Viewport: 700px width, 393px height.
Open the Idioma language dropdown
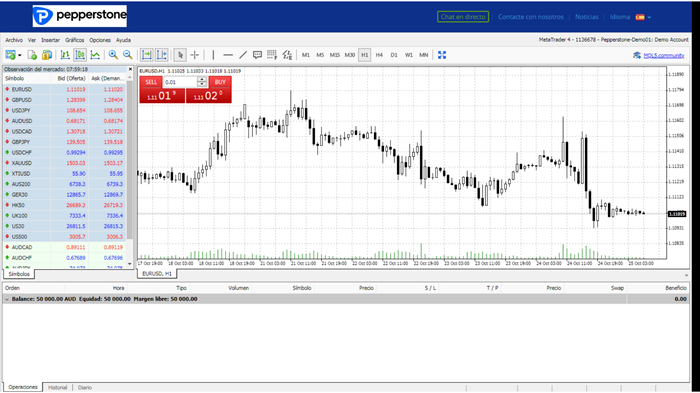pos(630,17)
